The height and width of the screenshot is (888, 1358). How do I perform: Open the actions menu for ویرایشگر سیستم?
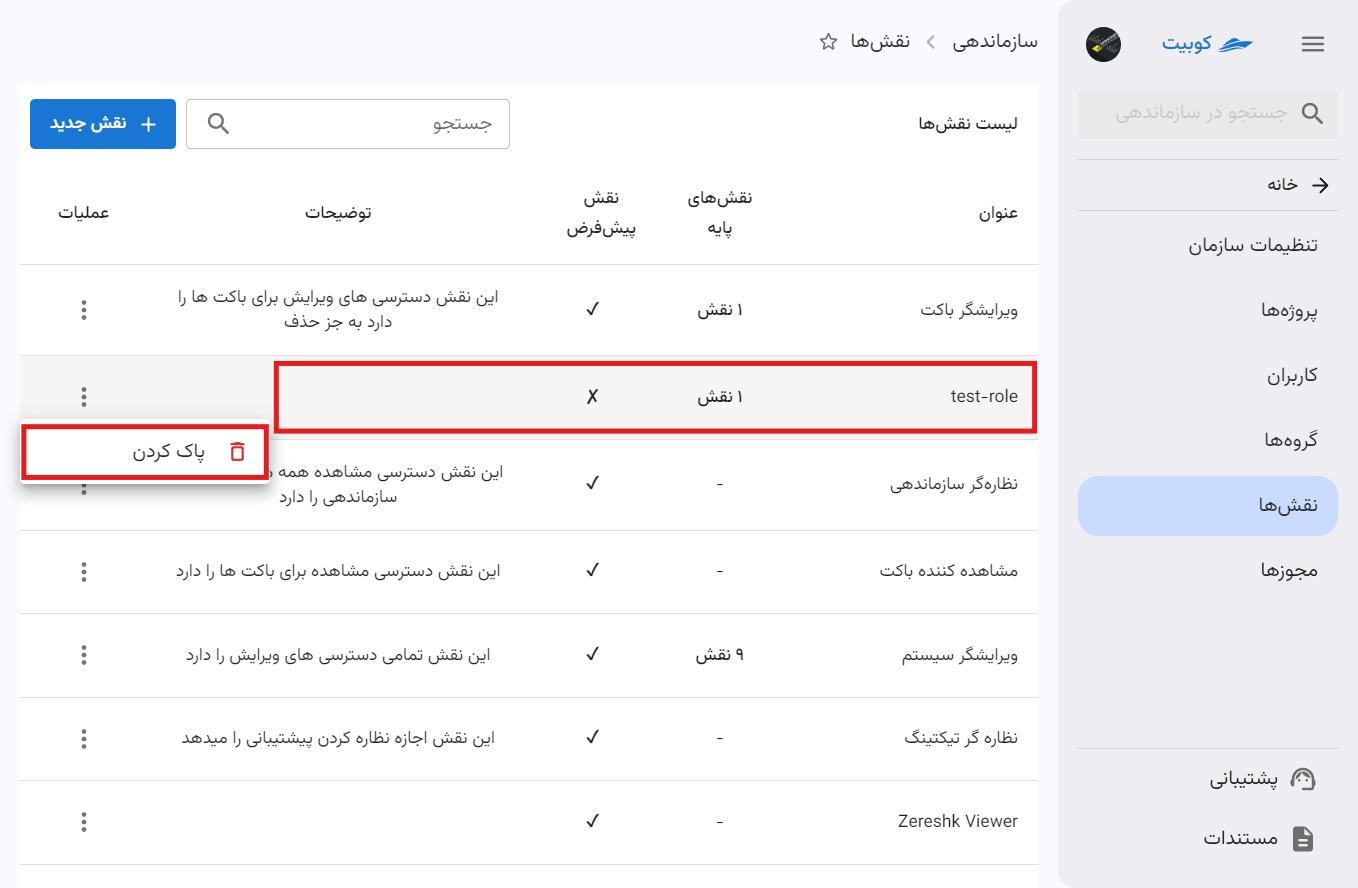pos(84,656)
